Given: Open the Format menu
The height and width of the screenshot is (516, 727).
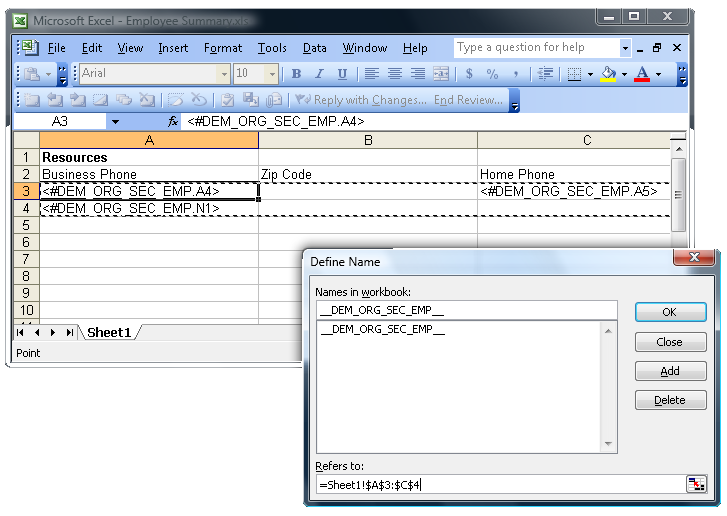Looking at the screenshot, I should pos(223,48).
